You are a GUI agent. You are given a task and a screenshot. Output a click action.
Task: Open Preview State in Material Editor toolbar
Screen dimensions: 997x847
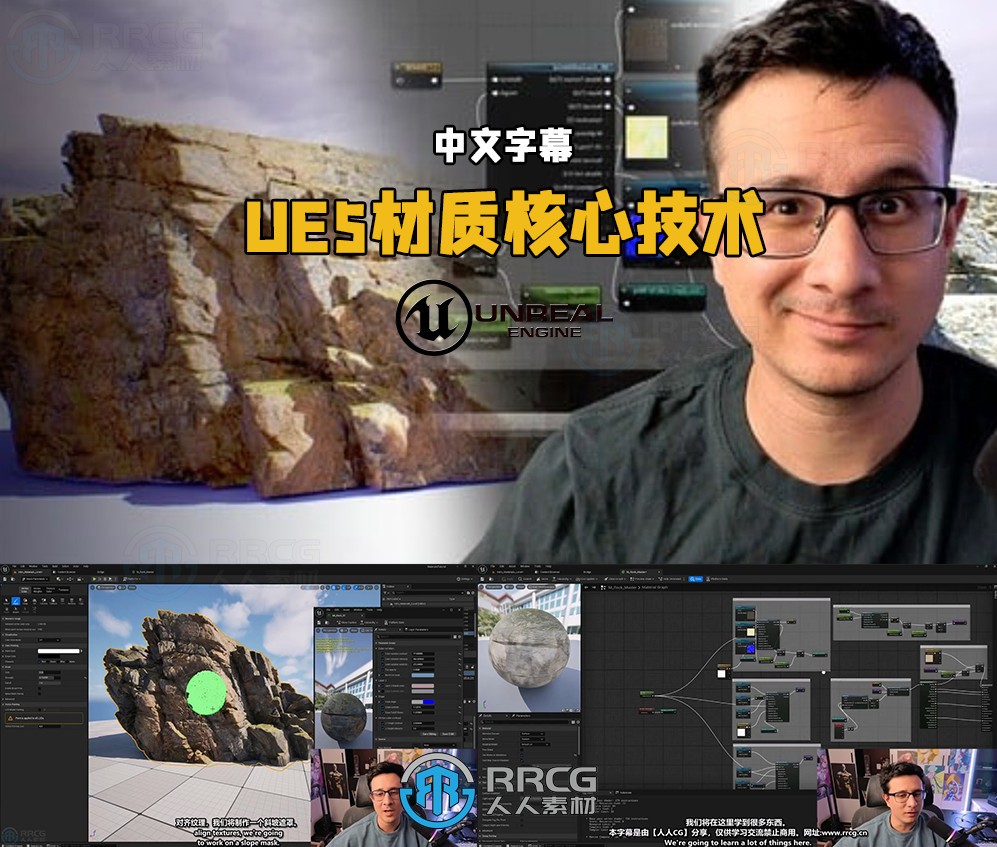coord(643,579)
